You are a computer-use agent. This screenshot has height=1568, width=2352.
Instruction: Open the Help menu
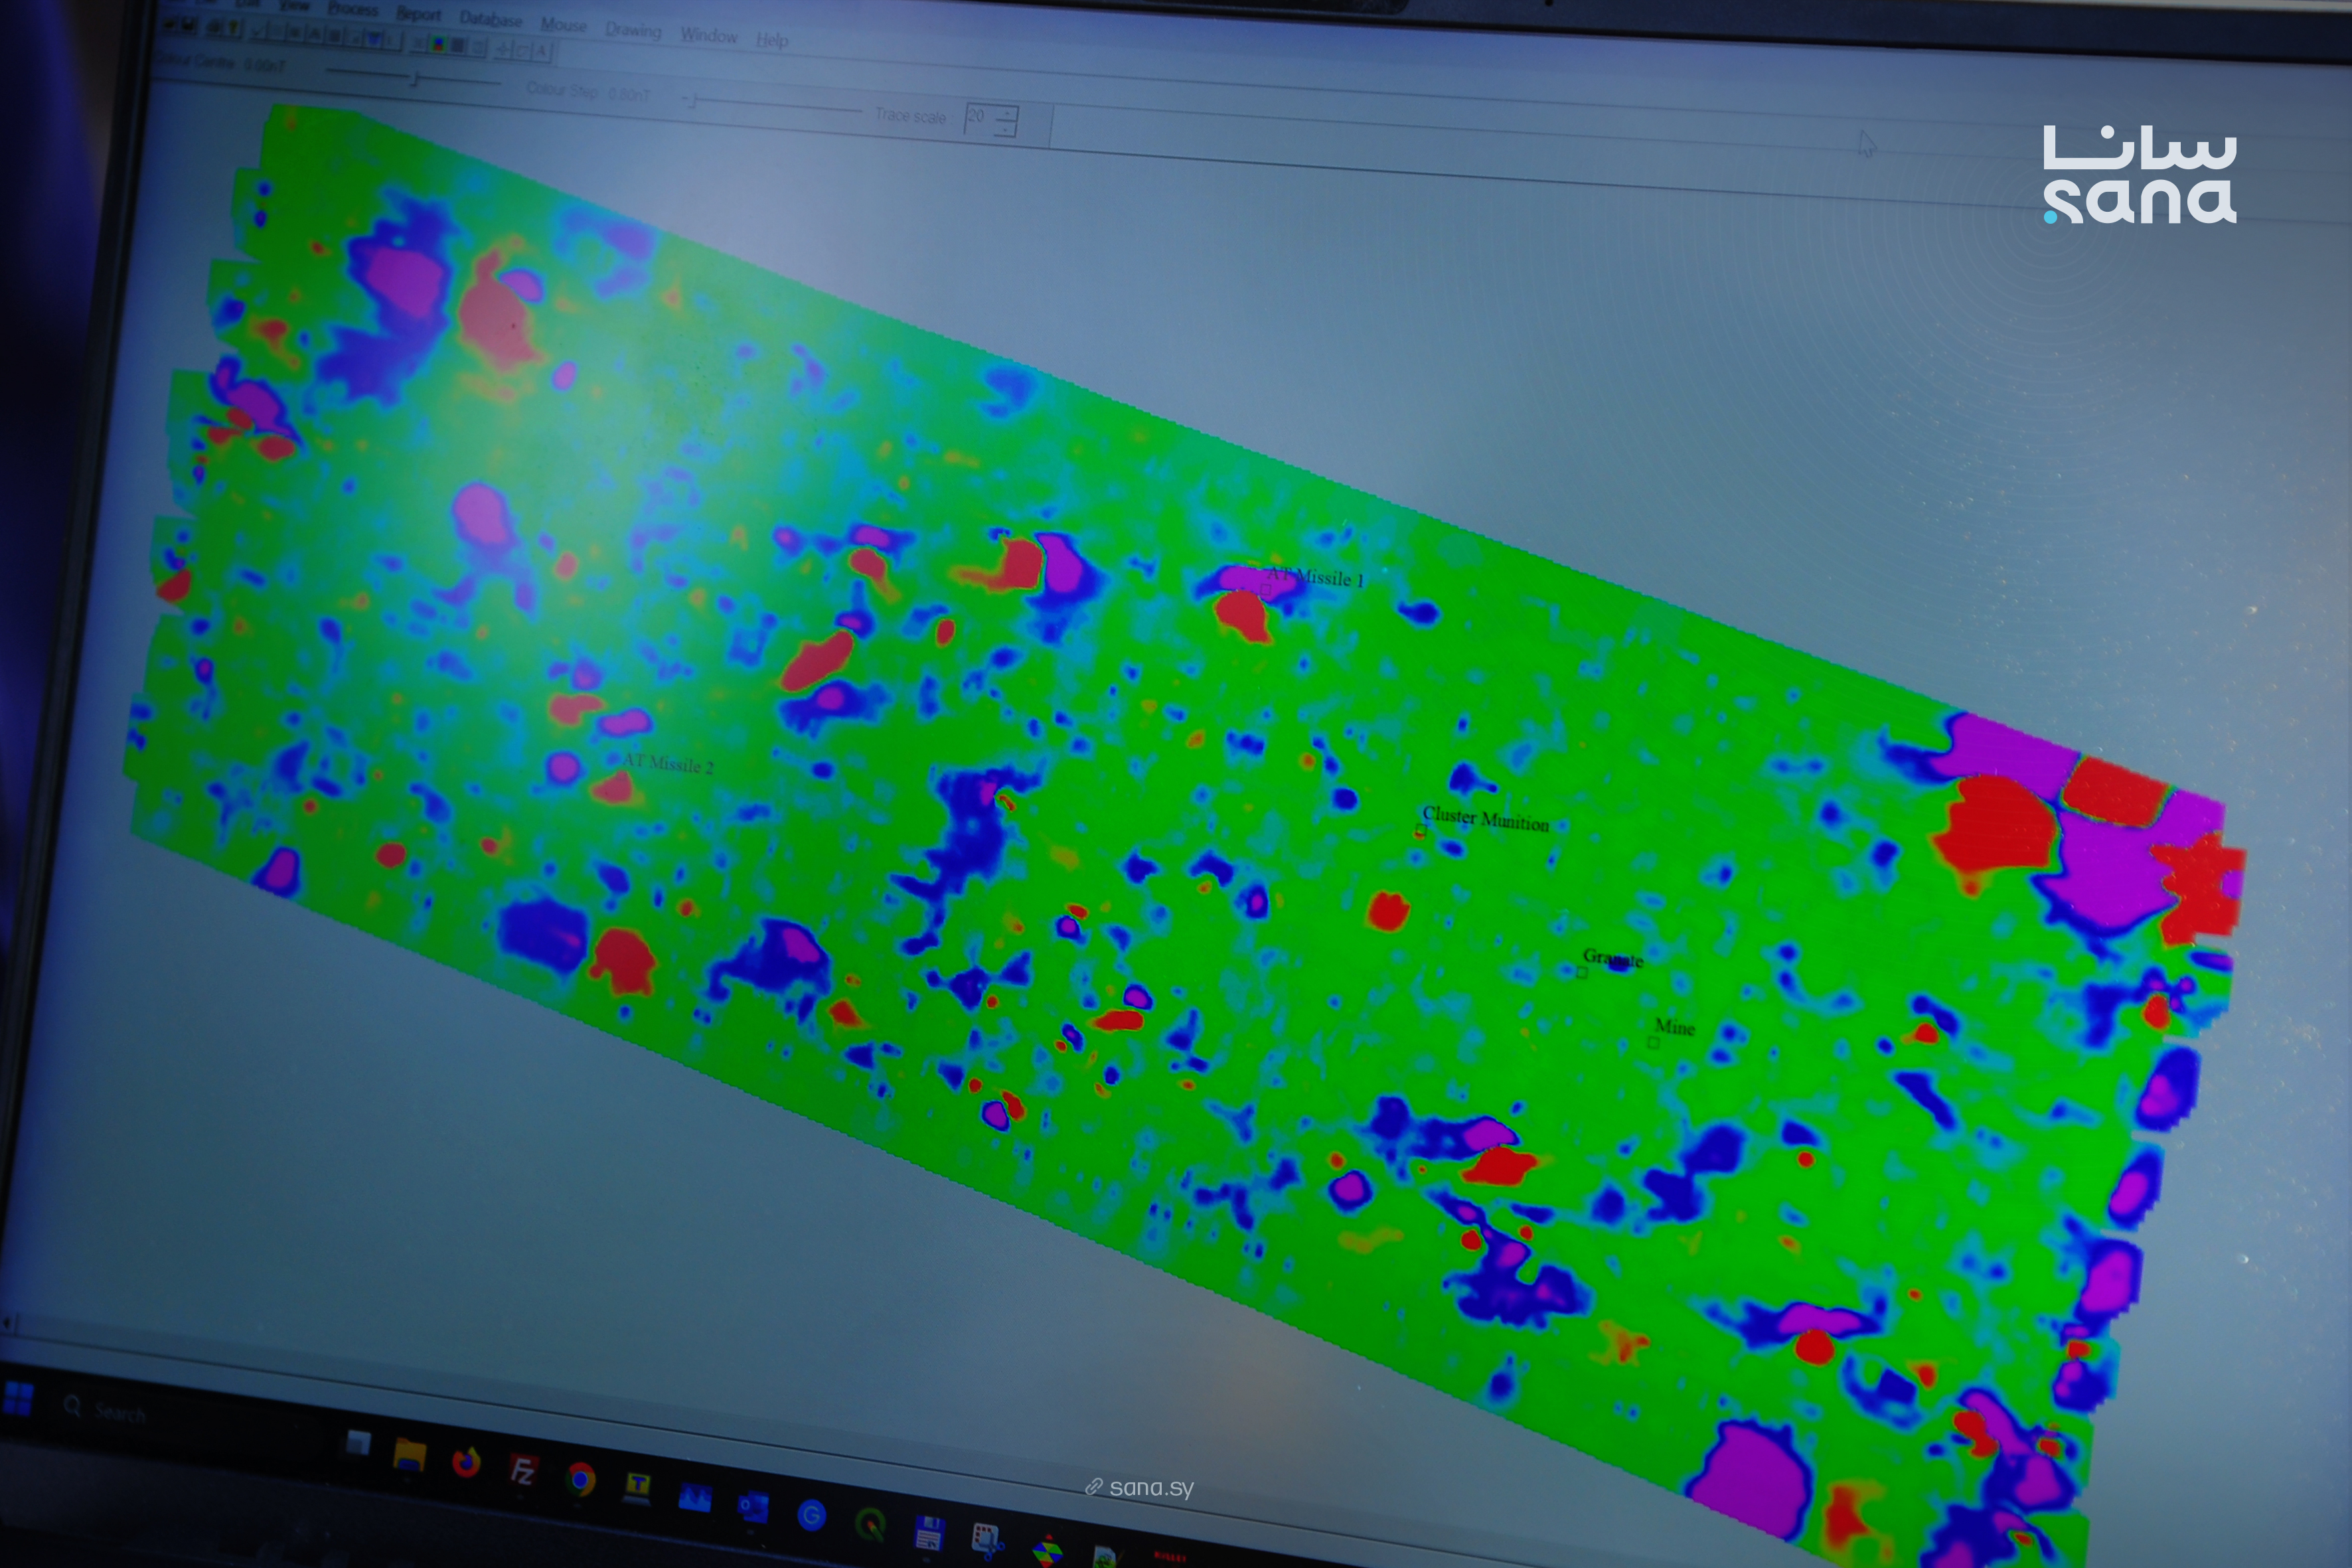click(x=771, y=40)
